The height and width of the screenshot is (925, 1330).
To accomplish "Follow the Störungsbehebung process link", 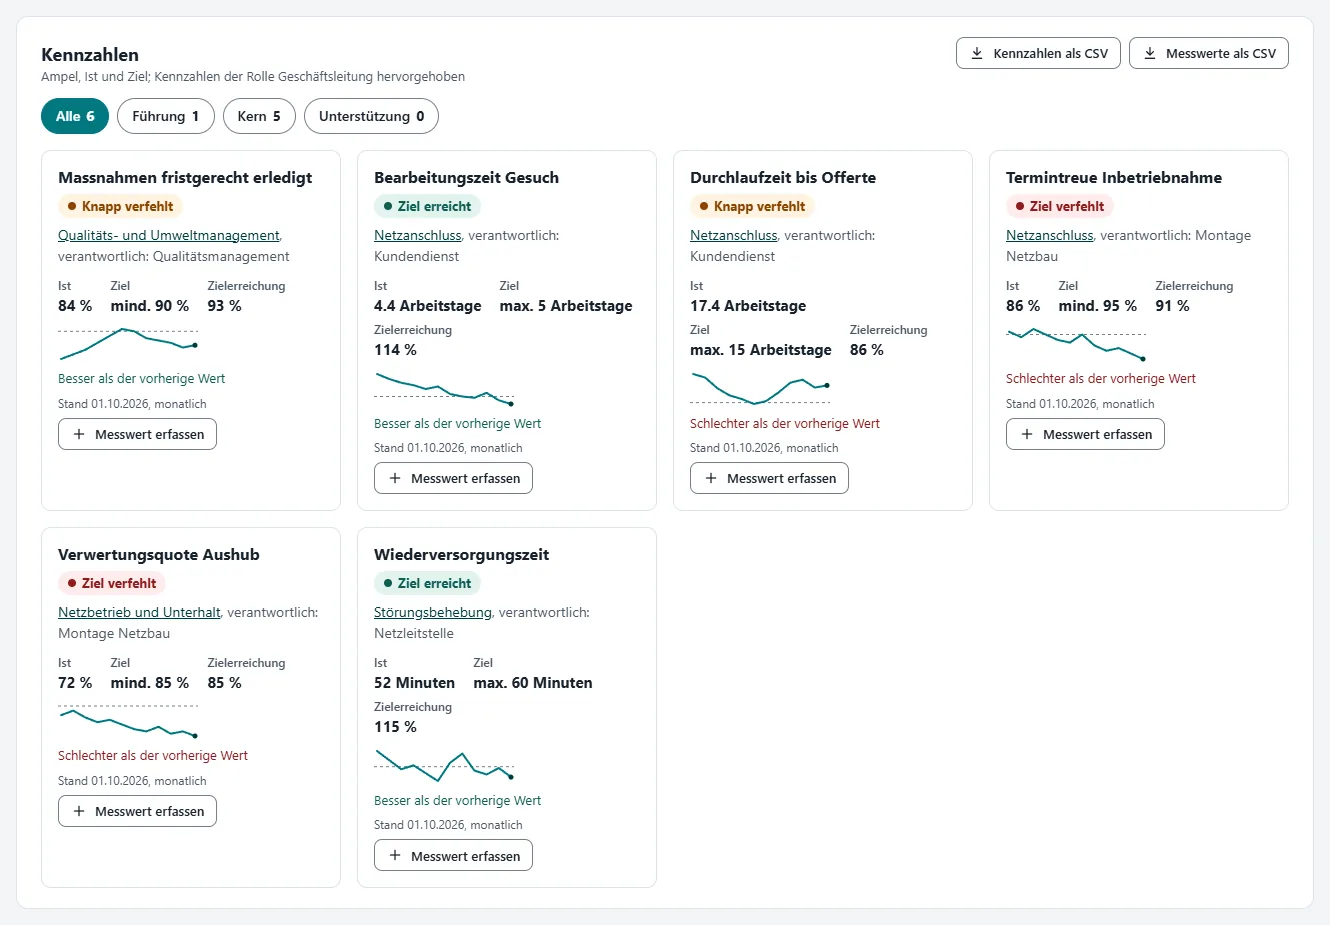I will coord(433,612).
